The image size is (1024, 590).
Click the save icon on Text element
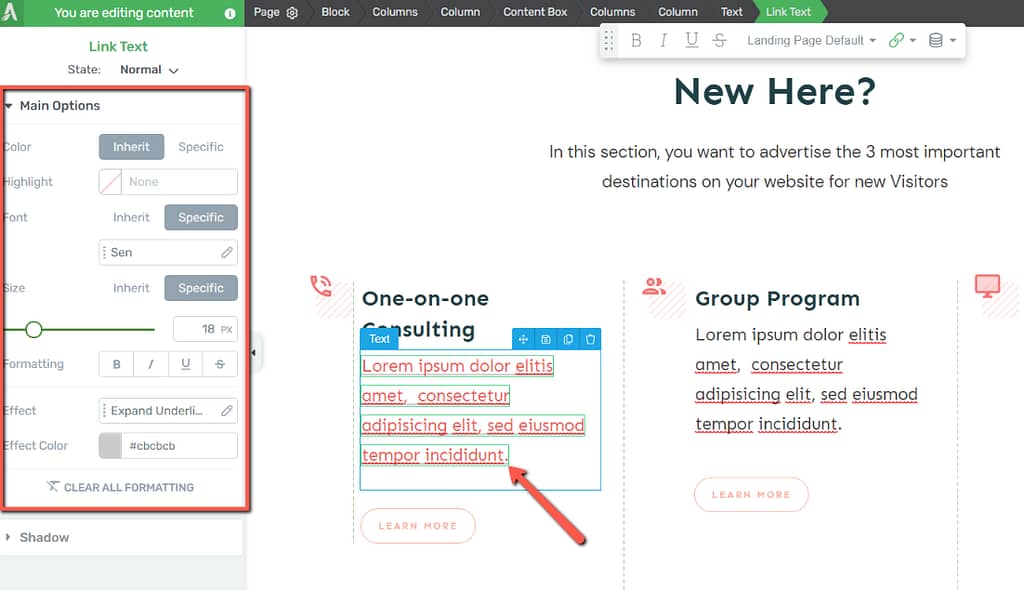click(x=546, y=339)
